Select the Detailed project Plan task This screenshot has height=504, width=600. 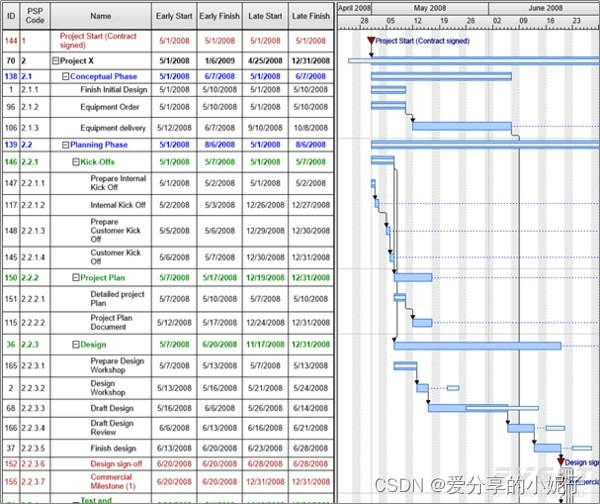click(x=118, y=298)
